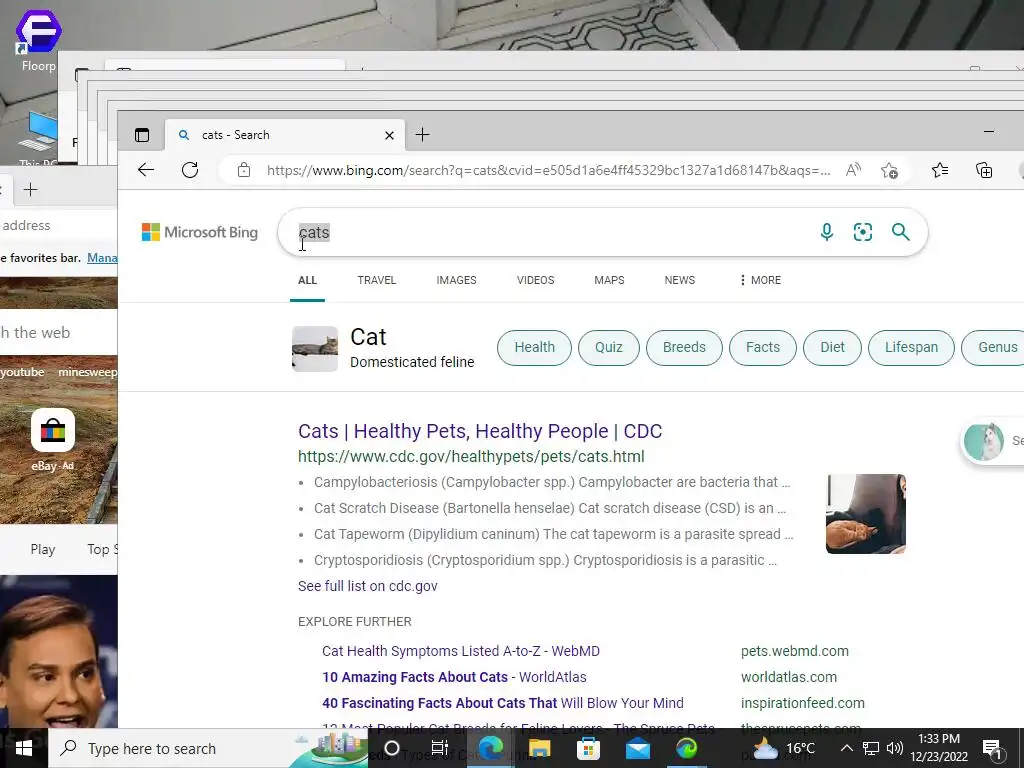Expand the MORE search categories menu
Viewport: 1024px width, 768px height.
pos(760,280)
